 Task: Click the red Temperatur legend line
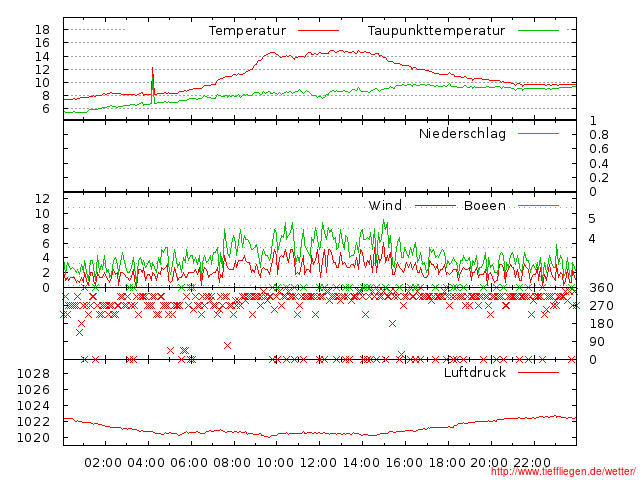point(318,31)
